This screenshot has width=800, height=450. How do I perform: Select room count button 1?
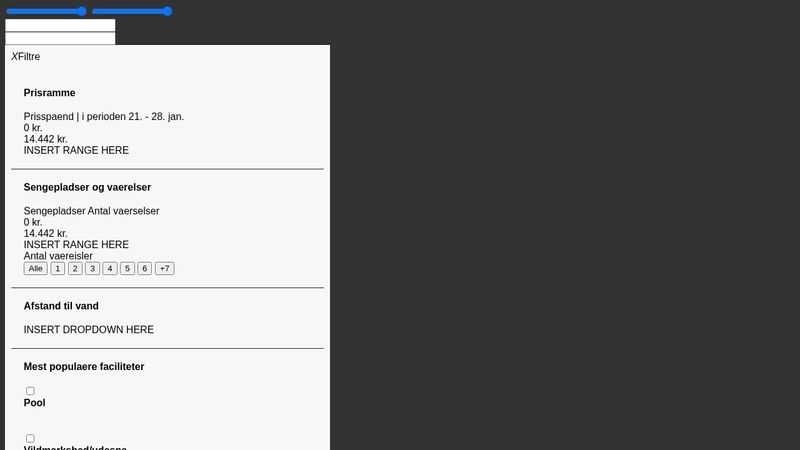[x=58, y=268]
